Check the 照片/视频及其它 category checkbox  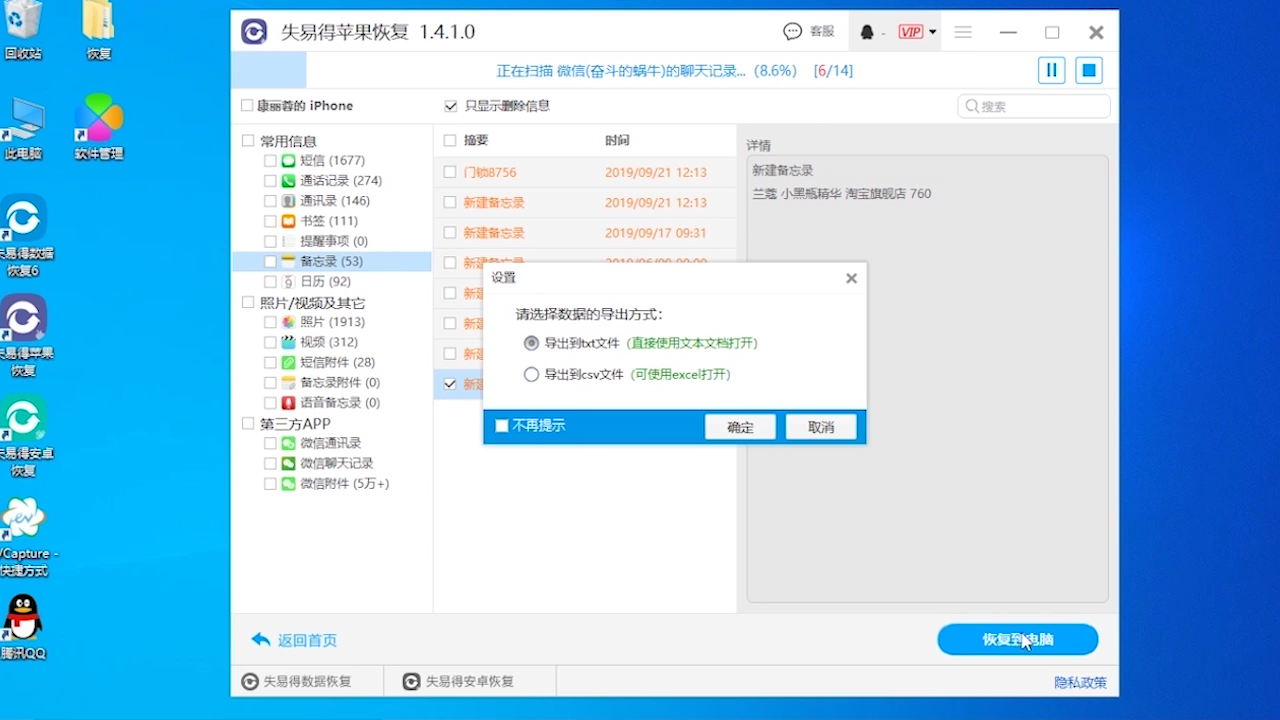pos(248,302)
